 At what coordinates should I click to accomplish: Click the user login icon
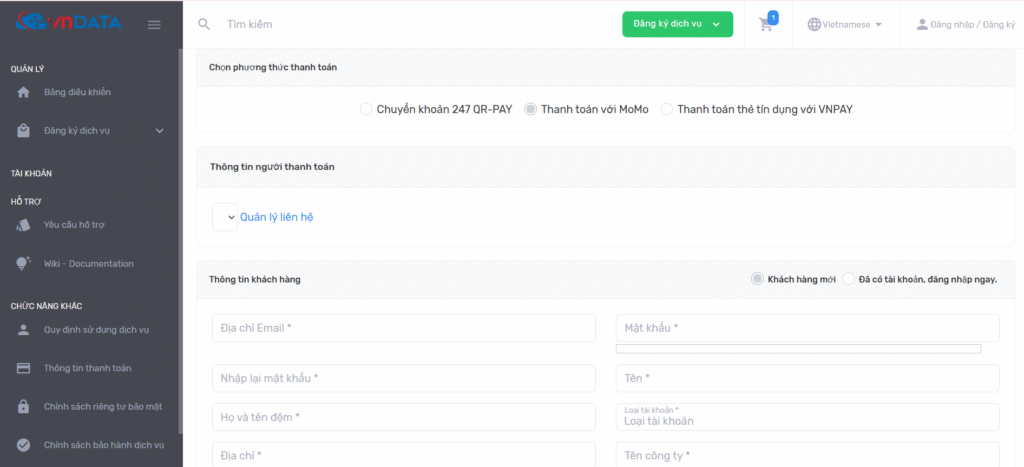pyautogui.click(x=922, y=24)
